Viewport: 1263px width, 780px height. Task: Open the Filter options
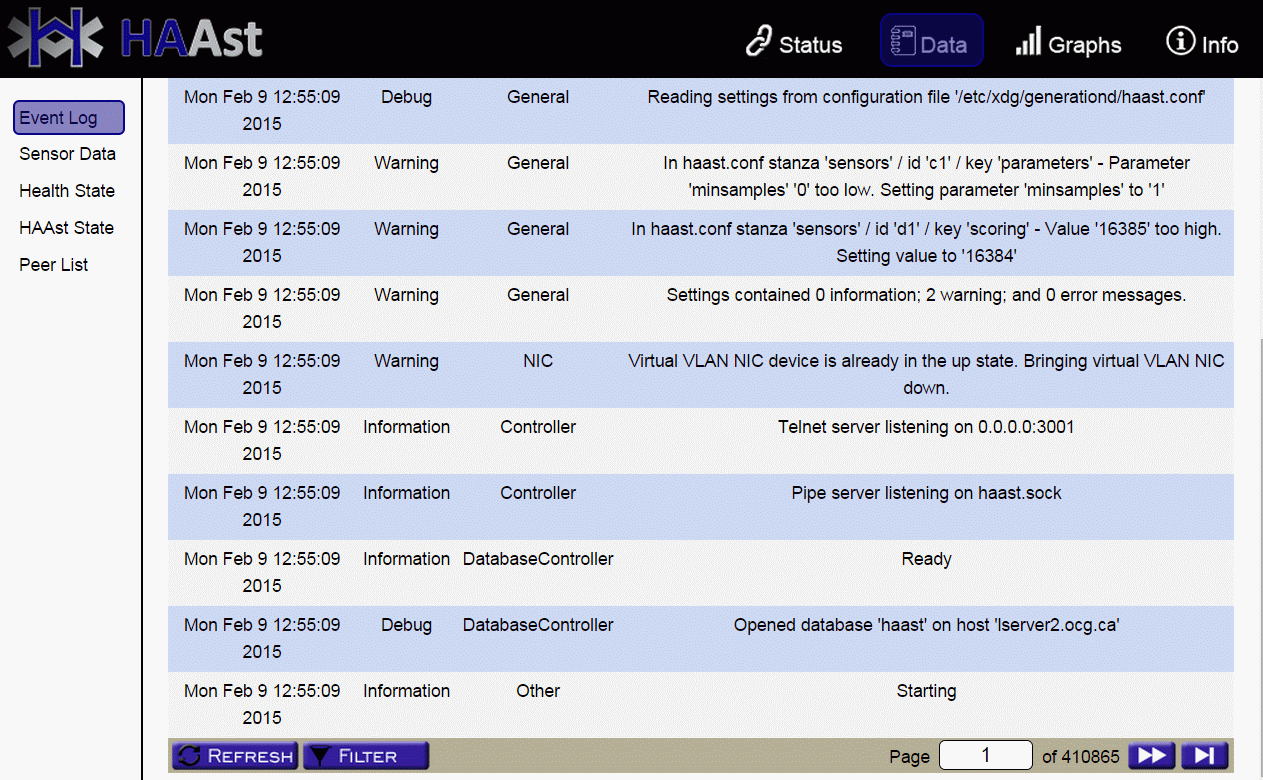366,756
